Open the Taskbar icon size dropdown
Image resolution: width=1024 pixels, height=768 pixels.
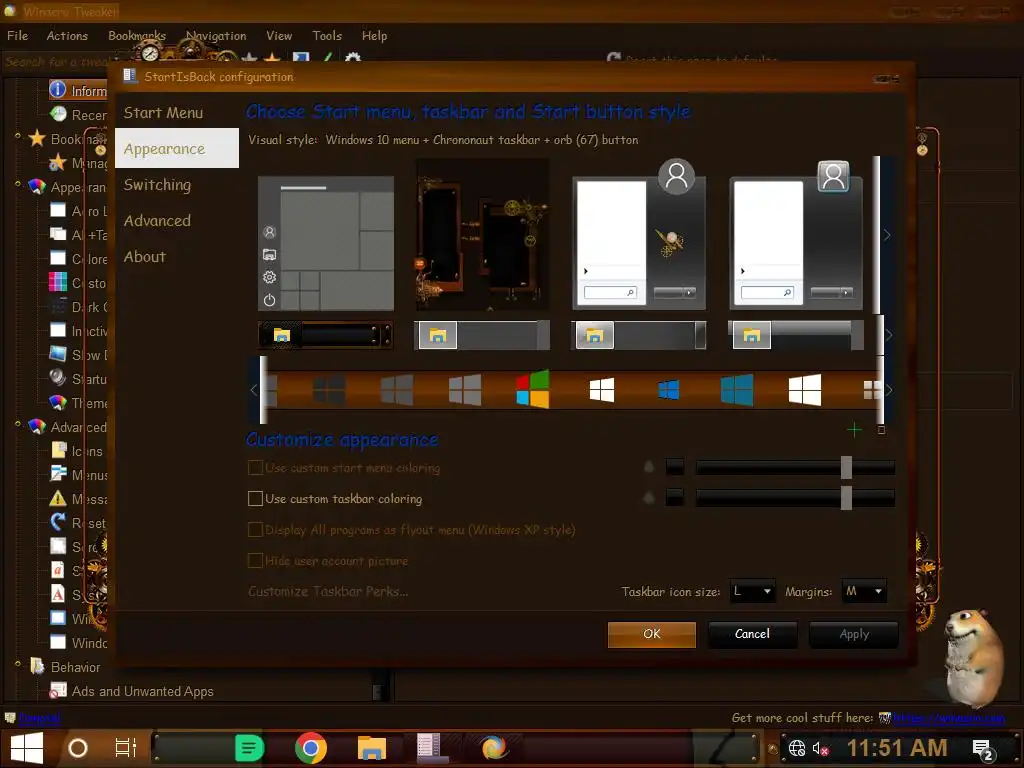point(752,592)
